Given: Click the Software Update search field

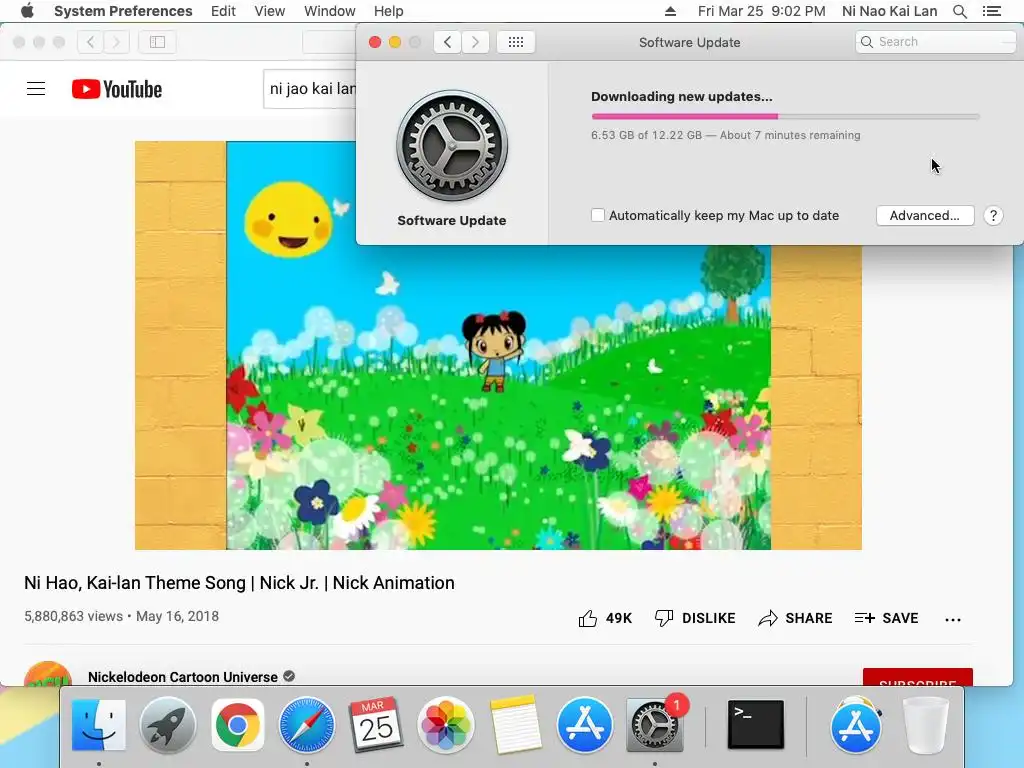Looking at the screenshot, I should (x=935, y=42).
